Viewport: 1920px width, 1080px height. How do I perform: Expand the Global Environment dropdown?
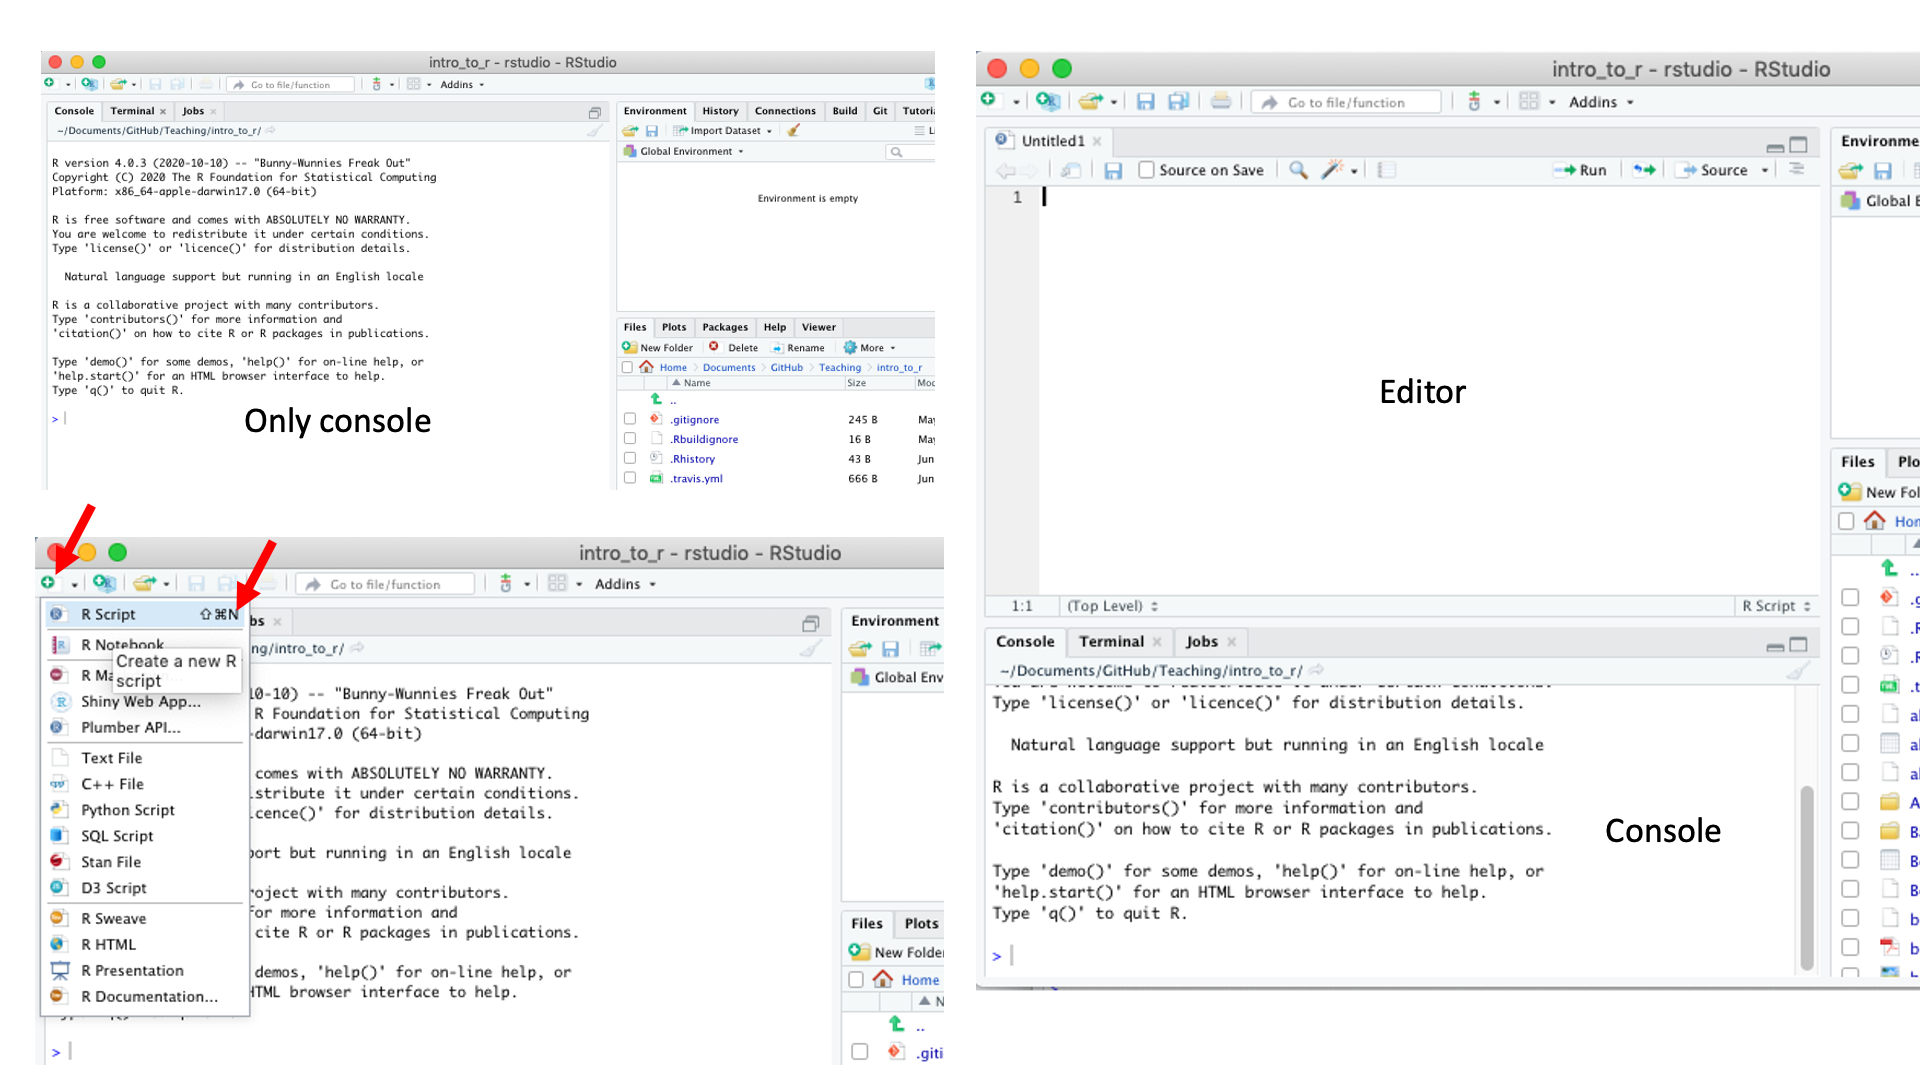pos(692,152)
